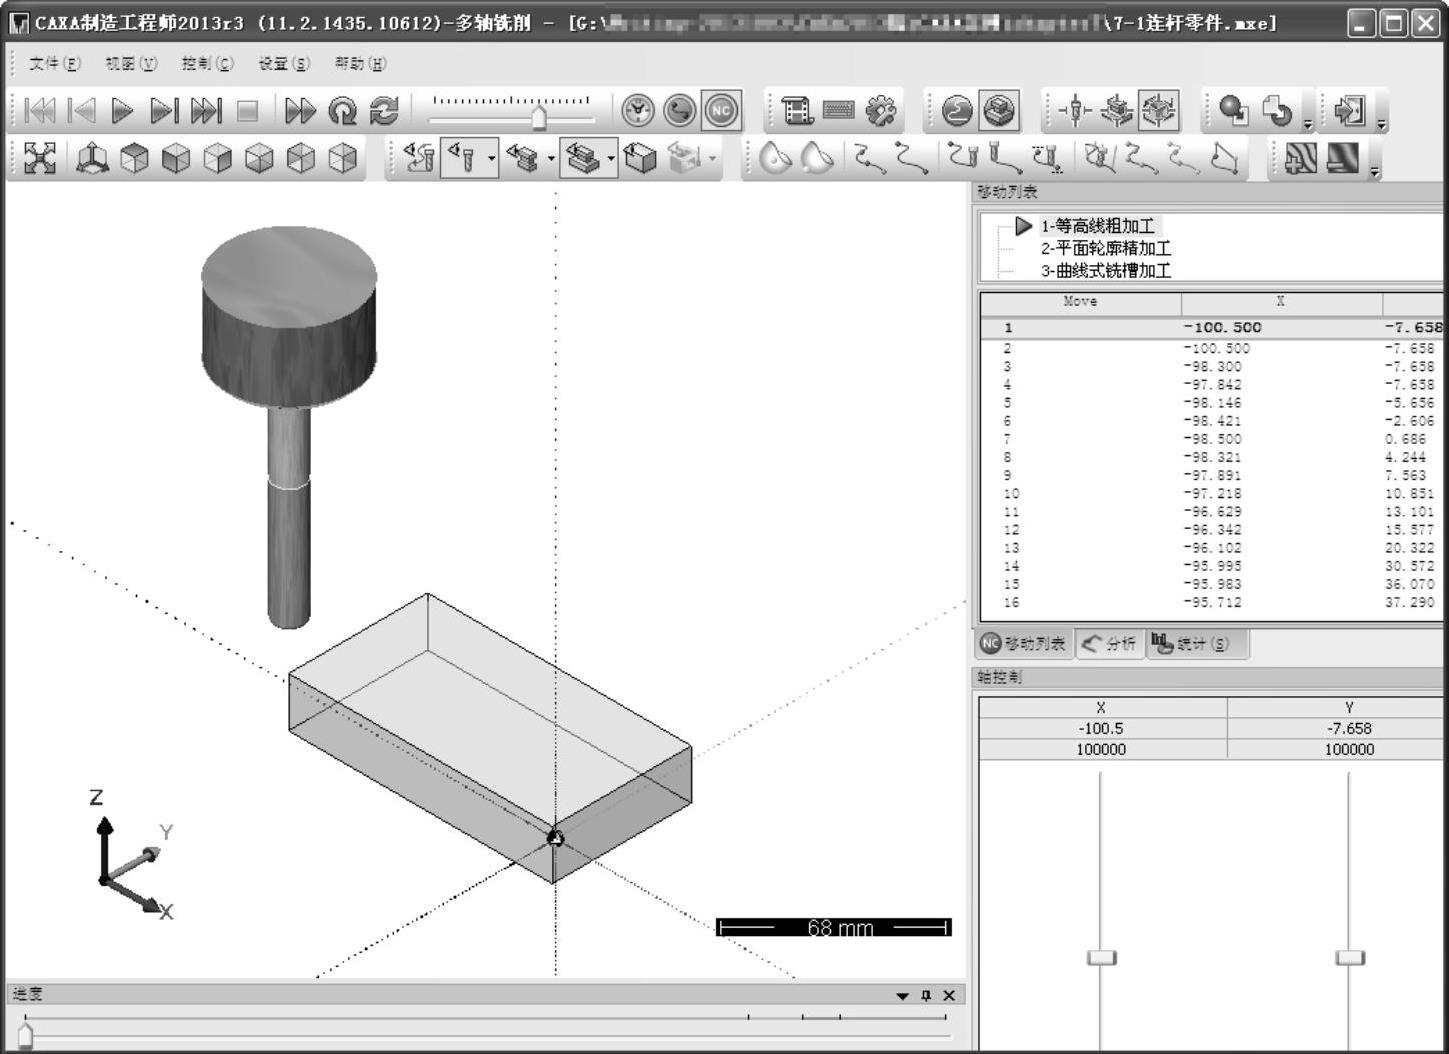
Task: Click the keyboard icon in toolbar
Action: 839,111
